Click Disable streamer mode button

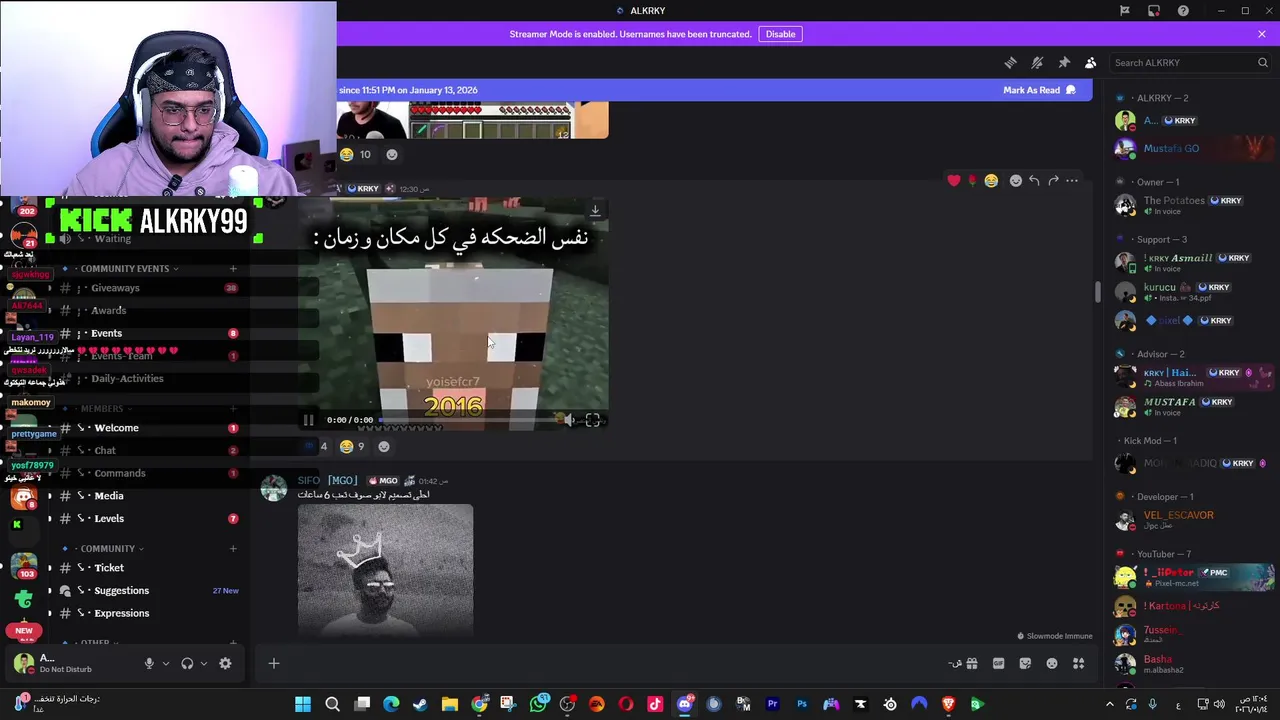780,34
